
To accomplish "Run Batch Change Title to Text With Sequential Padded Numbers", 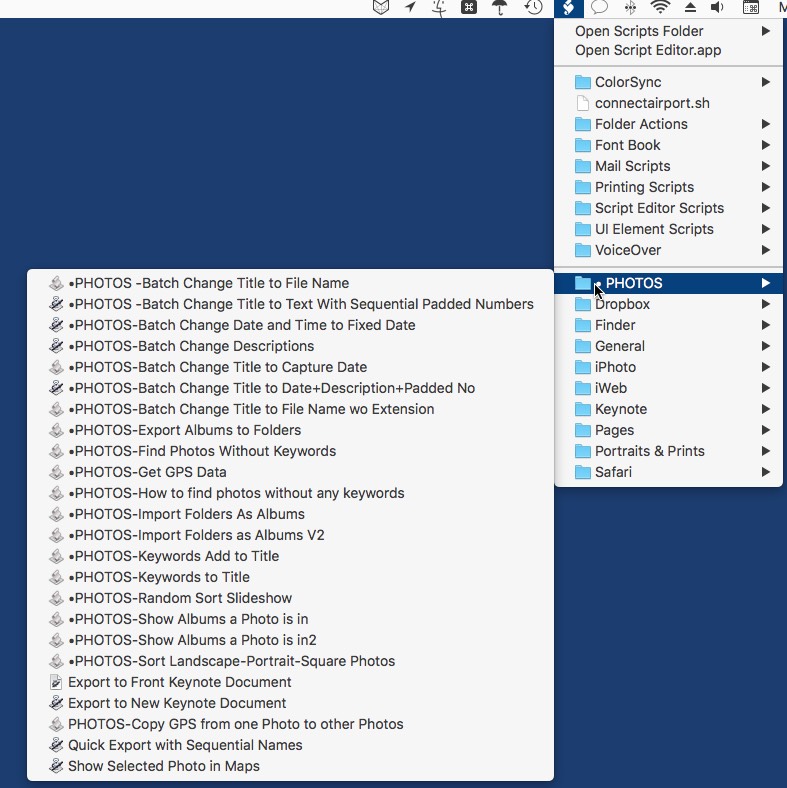I will pos(290,304).
